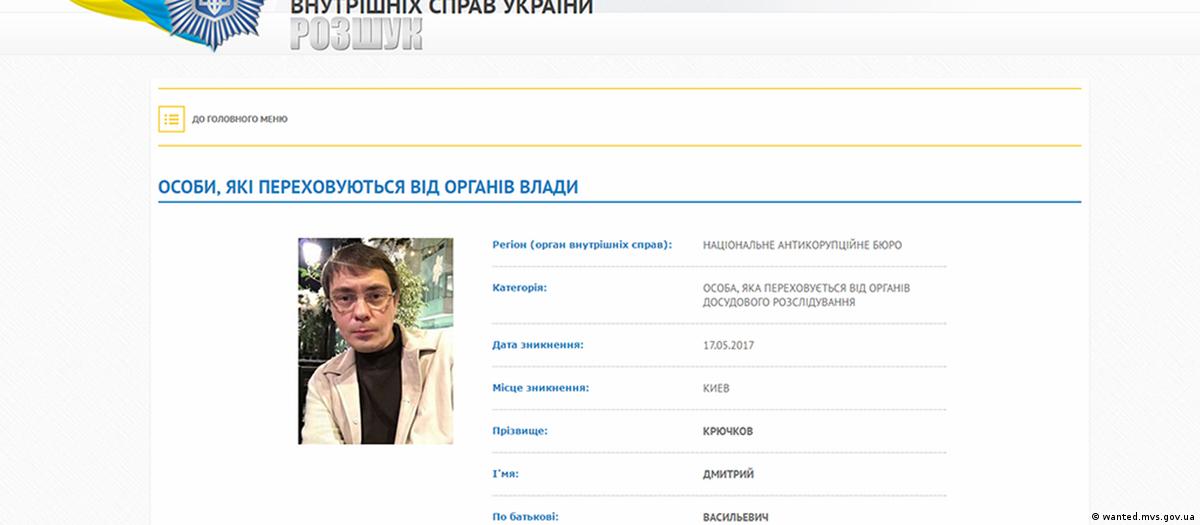Click the police badge emblem logo
This screenshot has width=1200, height=525.
(x=216, y=22)
